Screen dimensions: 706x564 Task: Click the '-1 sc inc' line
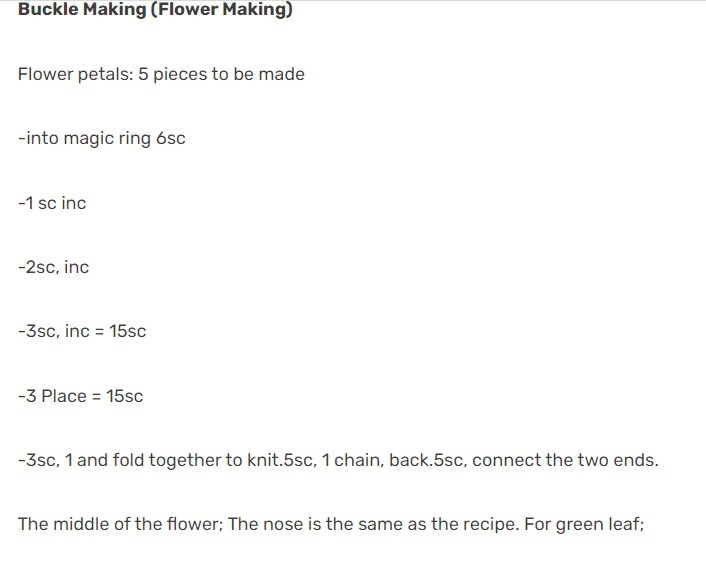coord(52,203)
